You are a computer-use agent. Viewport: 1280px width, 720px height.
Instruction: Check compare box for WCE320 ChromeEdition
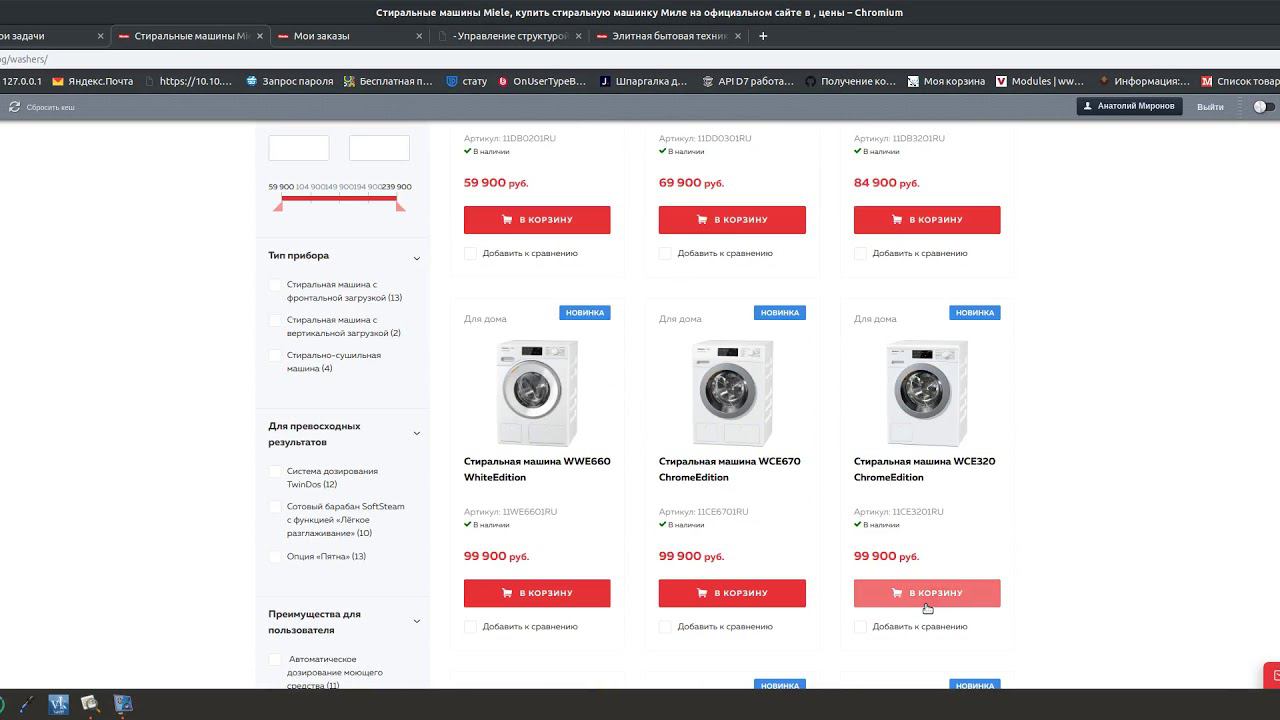pos(861,627)
